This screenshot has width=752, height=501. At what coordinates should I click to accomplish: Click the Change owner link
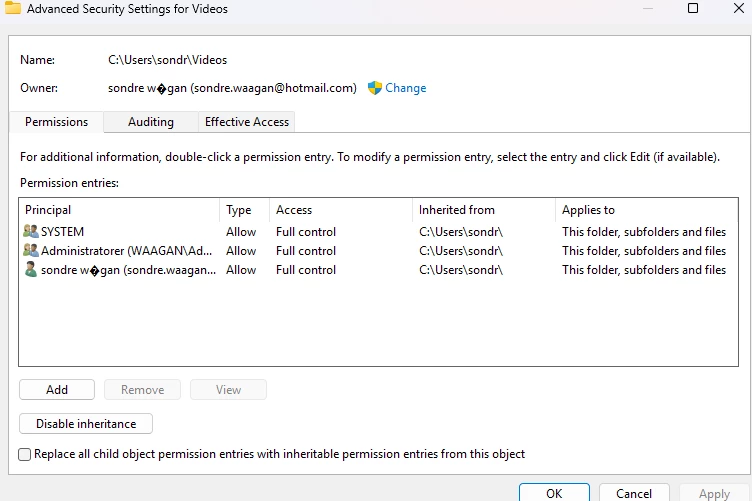click(x=405, y=88)
